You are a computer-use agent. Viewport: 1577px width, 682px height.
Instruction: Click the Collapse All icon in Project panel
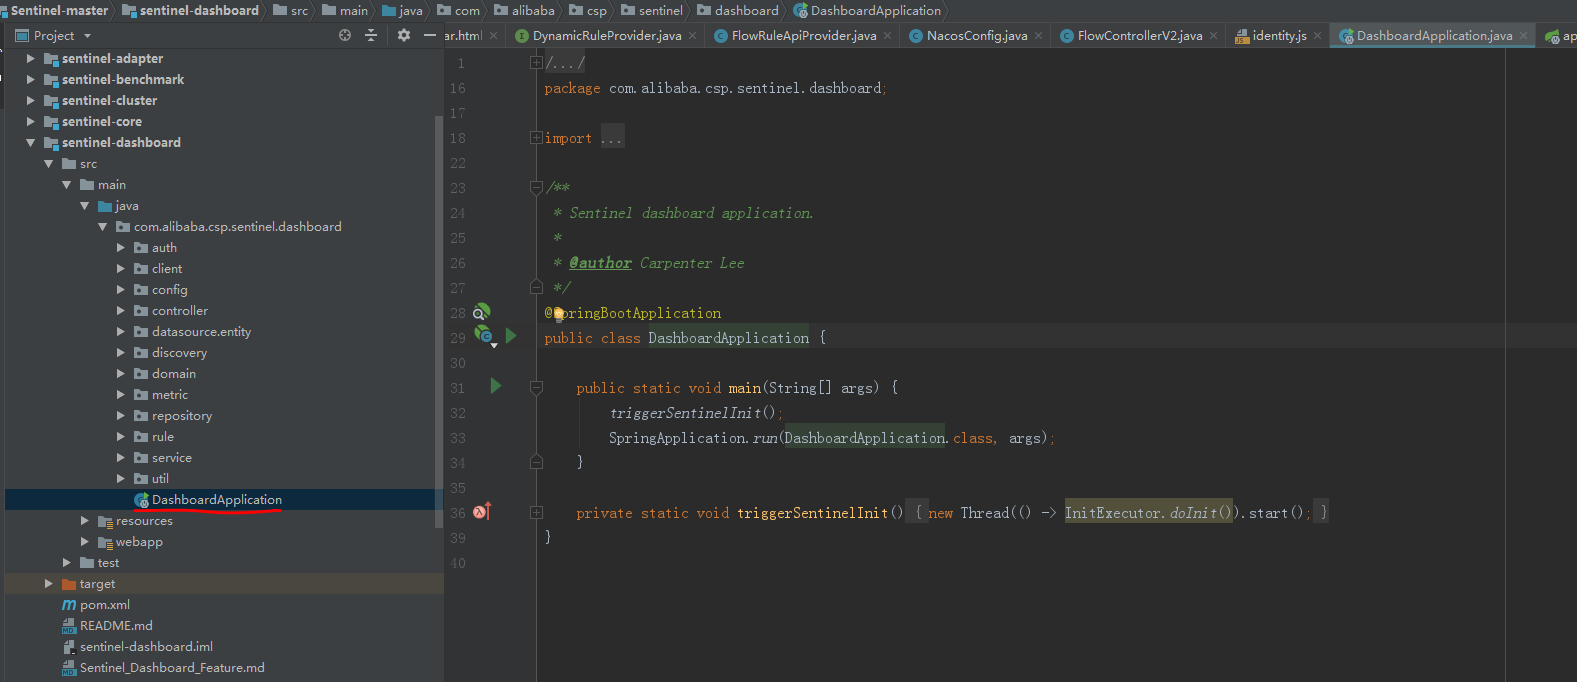point(371,35)
